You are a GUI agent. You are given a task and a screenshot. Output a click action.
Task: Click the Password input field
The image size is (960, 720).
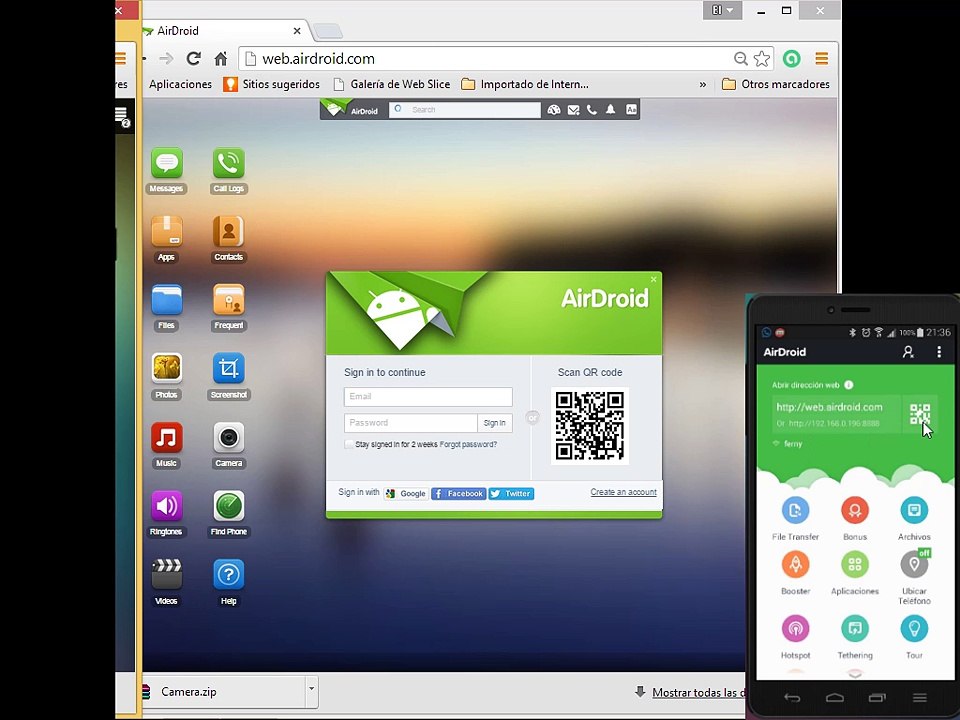[411, 423]
